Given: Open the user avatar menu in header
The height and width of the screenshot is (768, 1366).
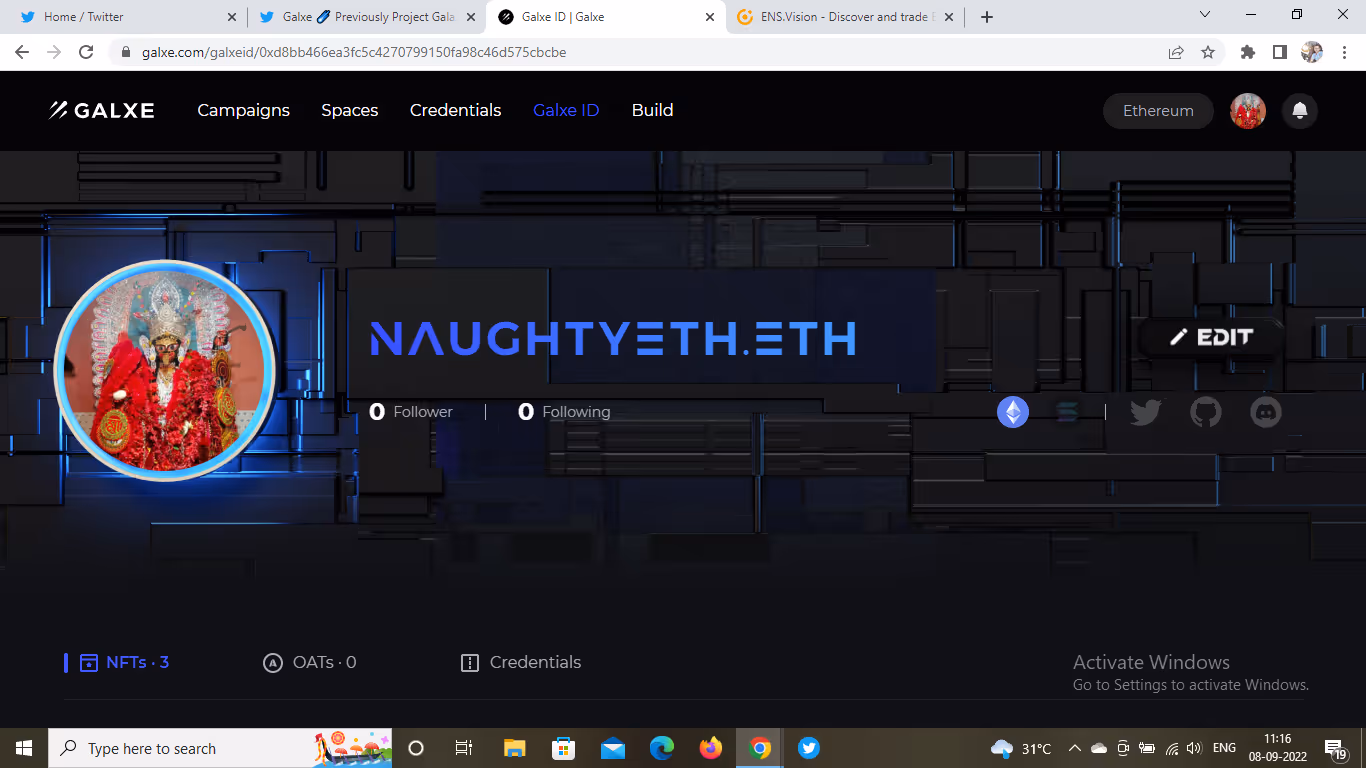Looking at the screenshot, I should click(x=1248, y=111).
